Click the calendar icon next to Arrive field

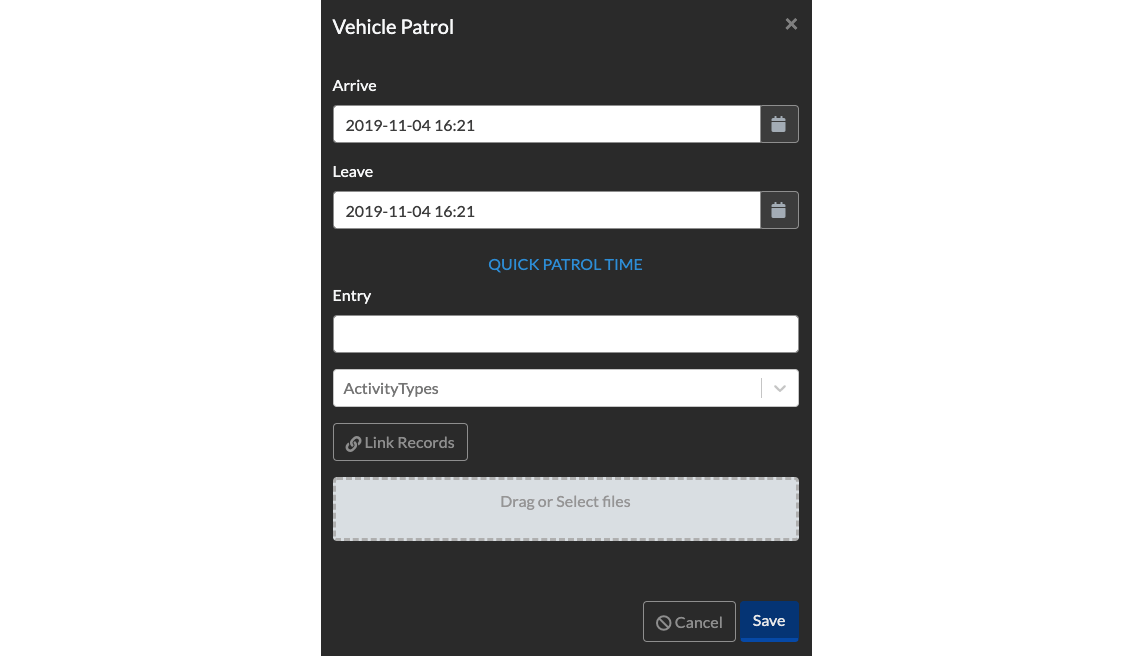779,124
